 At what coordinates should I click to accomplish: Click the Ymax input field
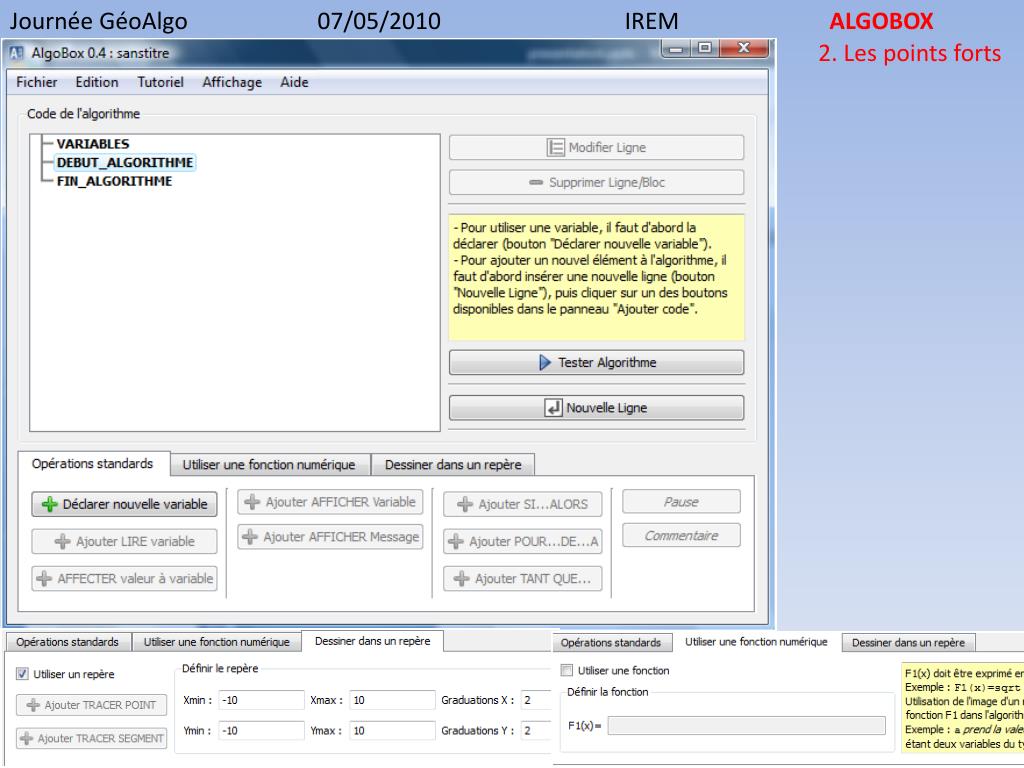[392, 731]
